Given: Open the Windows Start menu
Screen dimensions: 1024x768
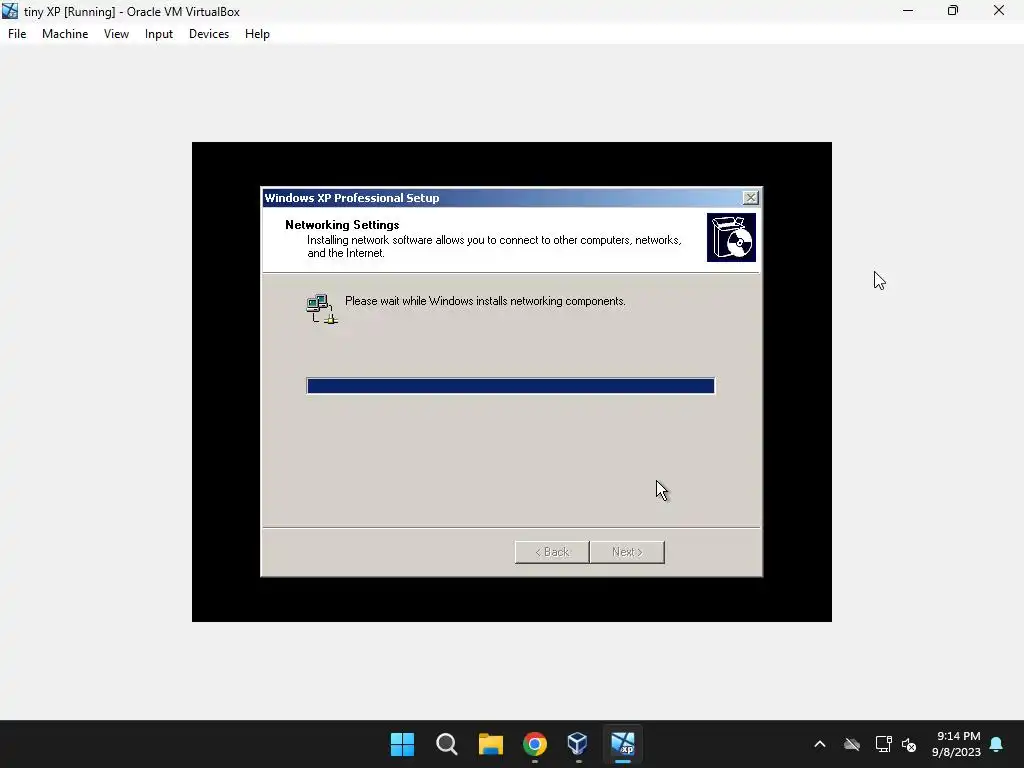Looking at the screenshot, I should [x=402, y=744].
